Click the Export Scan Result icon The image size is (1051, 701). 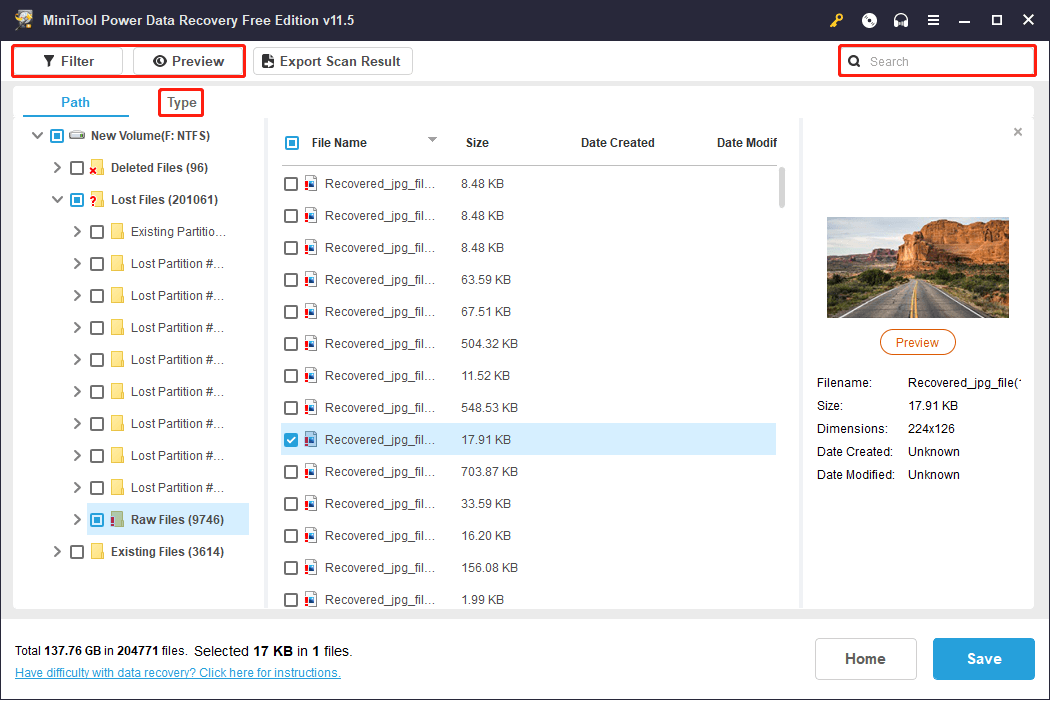coord(267,61)
